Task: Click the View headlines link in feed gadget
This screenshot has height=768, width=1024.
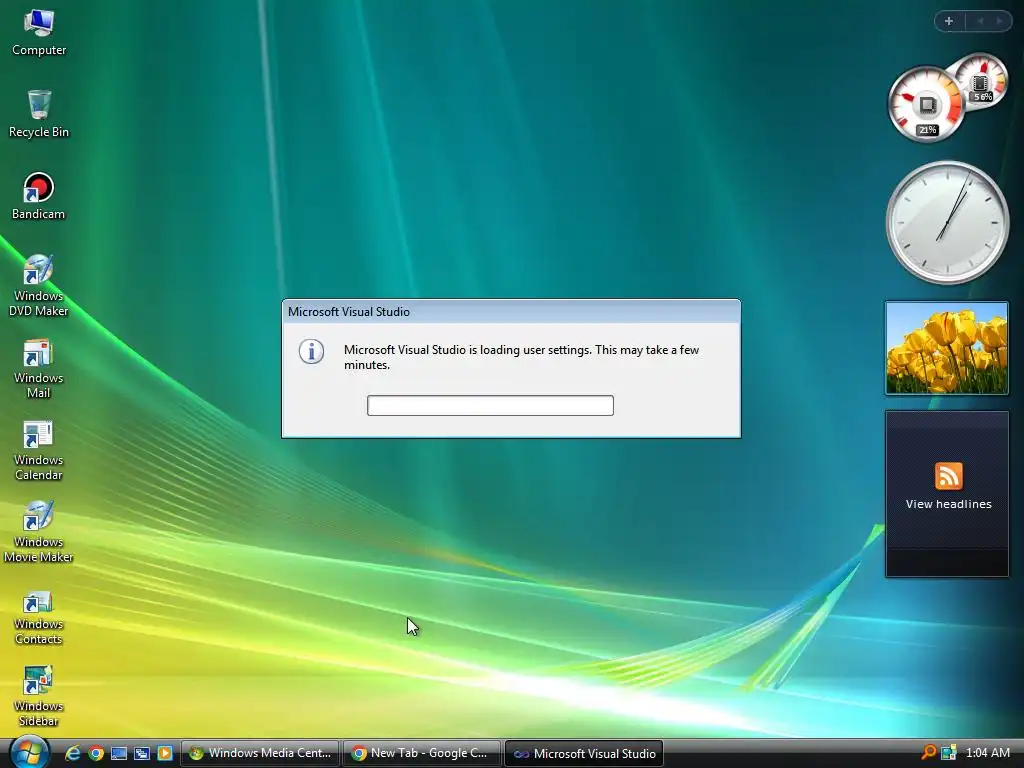Action: pos(948,504)
